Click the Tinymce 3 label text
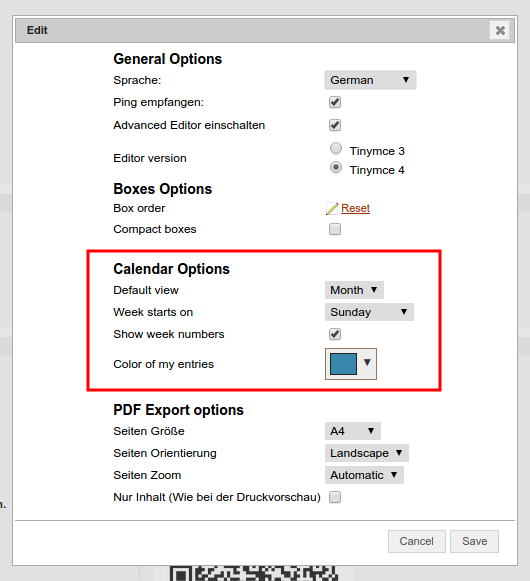530x581 pixels. point(377,151)
